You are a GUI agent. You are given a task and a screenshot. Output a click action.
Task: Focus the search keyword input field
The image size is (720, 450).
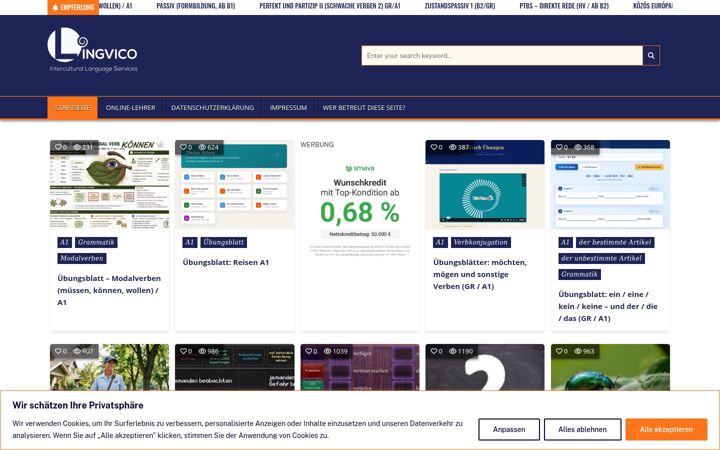pyautogui.click(x=502, y=56)
